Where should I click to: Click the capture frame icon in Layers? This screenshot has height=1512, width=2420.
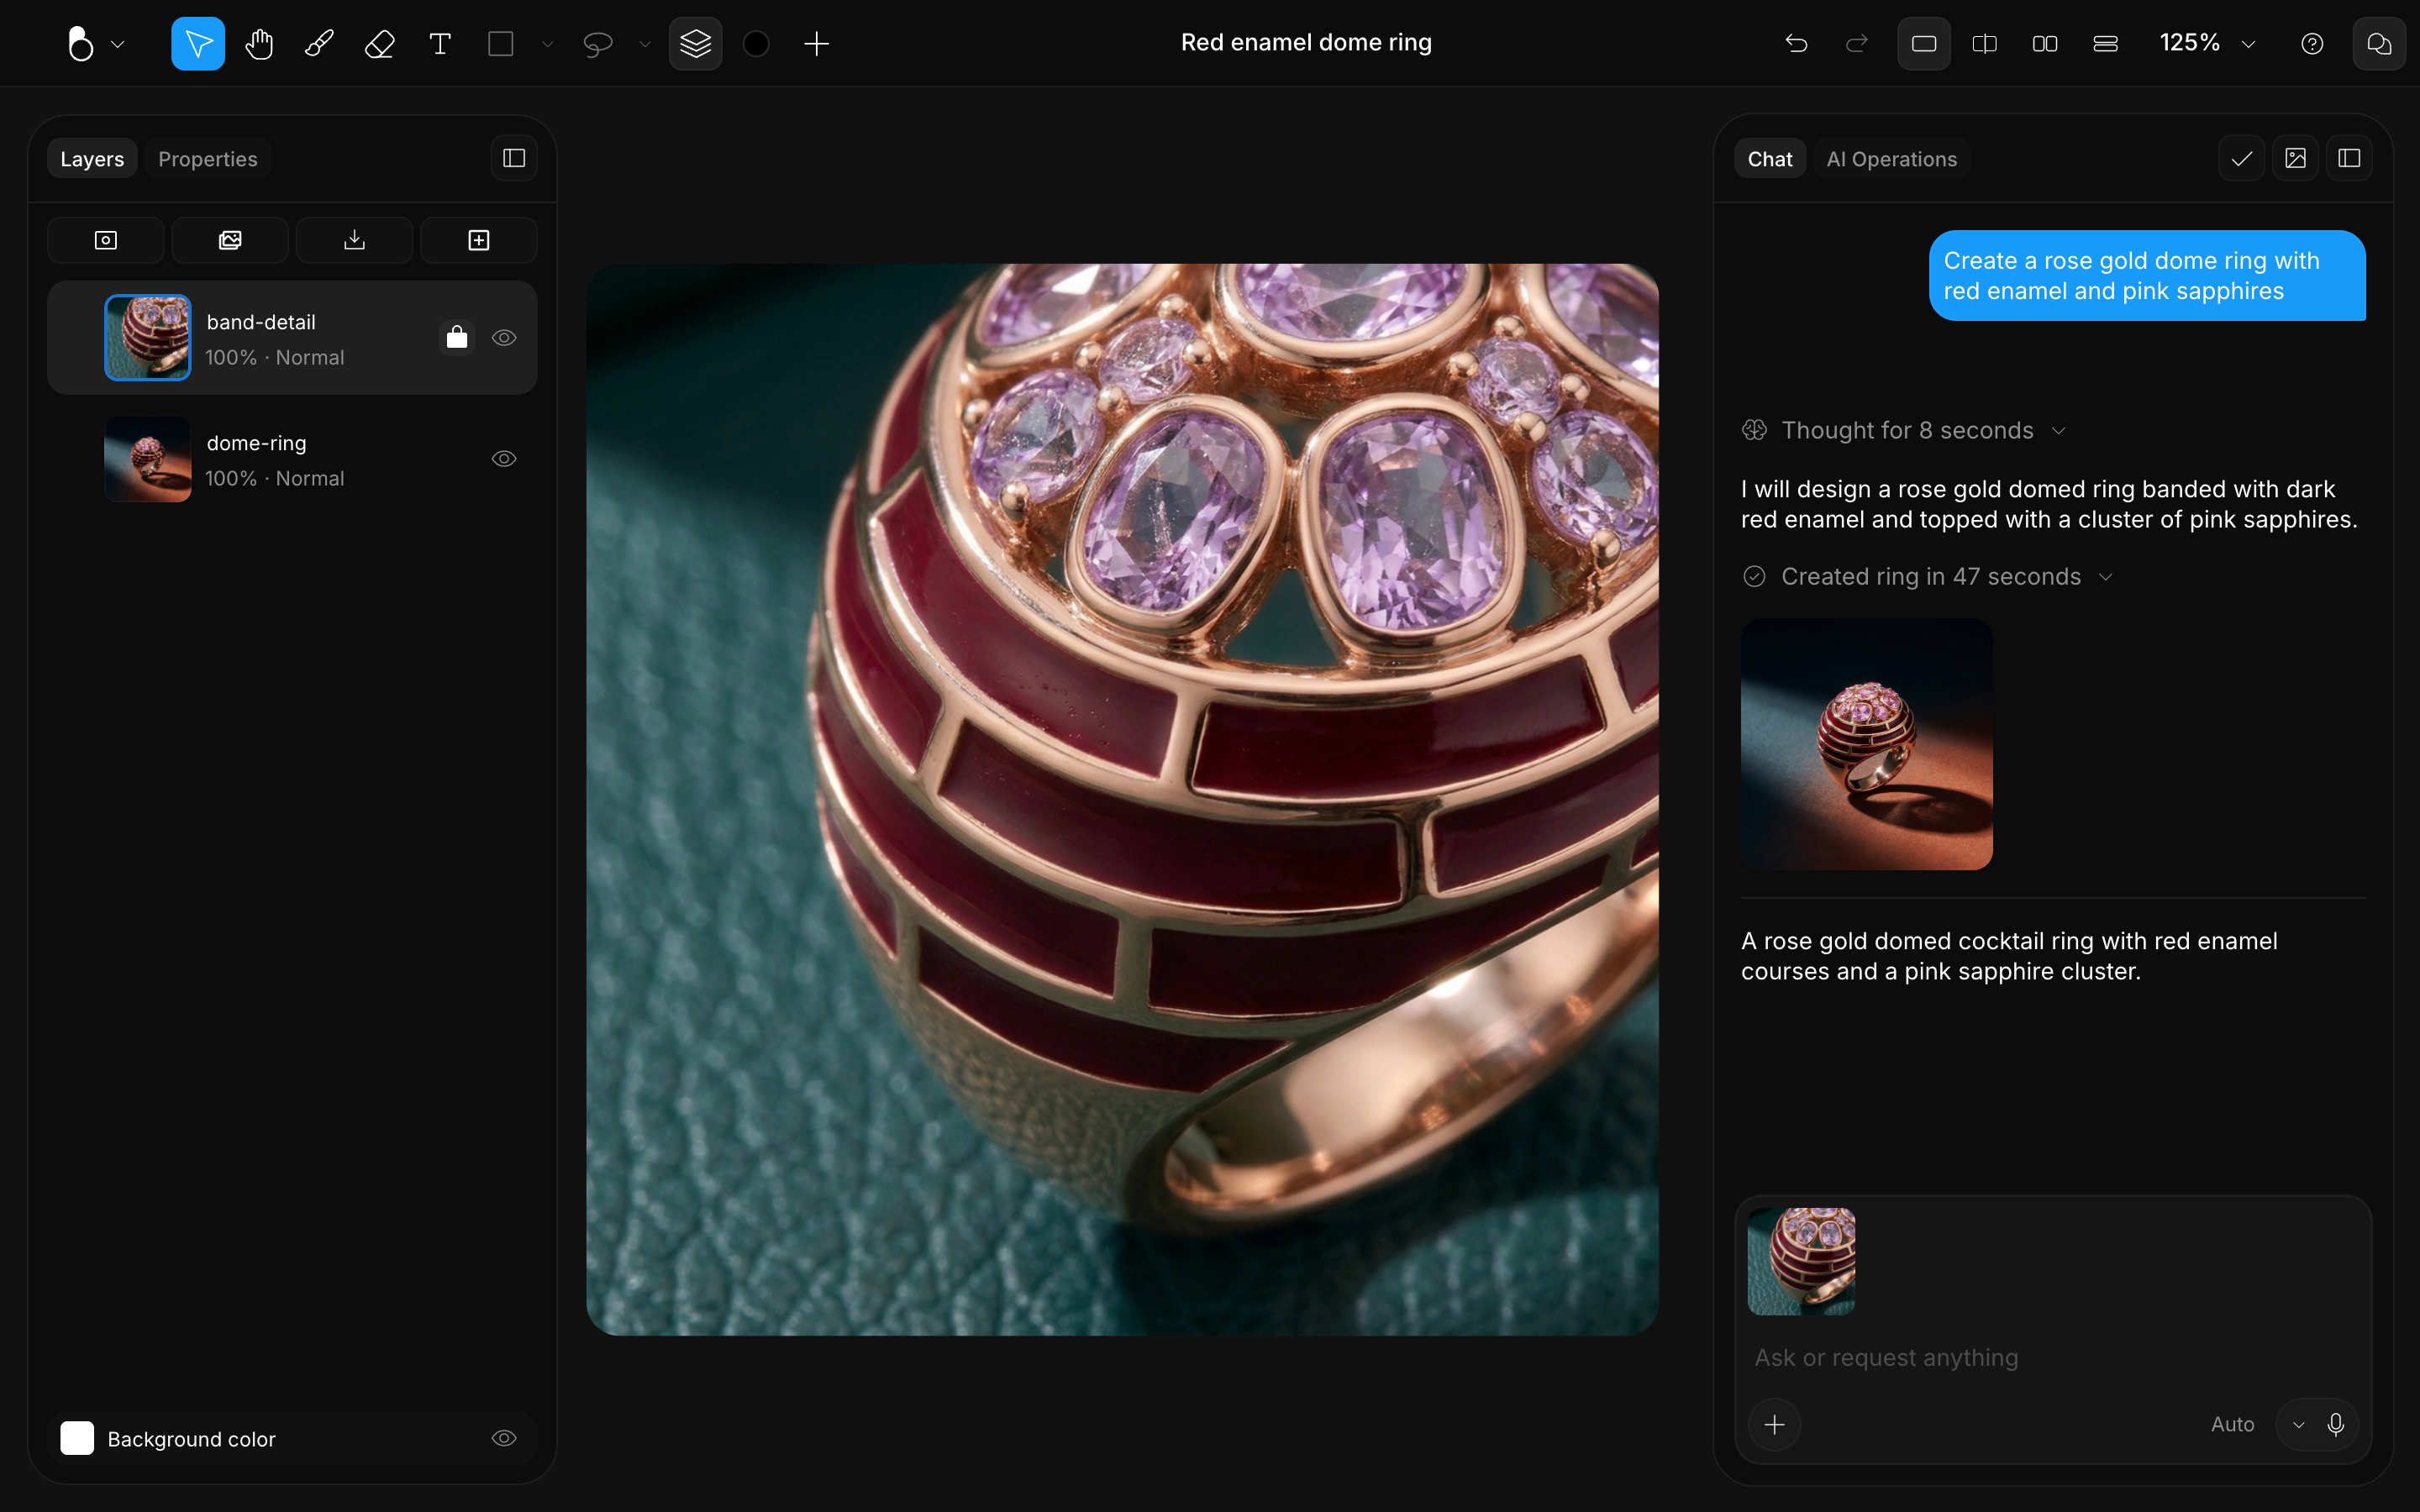tap(105, 240)
